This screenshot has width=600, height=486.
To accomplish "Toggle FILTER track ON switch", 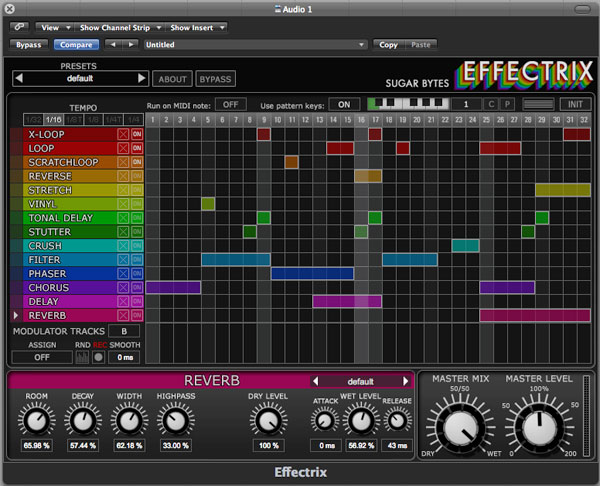I will pos(137,259).
